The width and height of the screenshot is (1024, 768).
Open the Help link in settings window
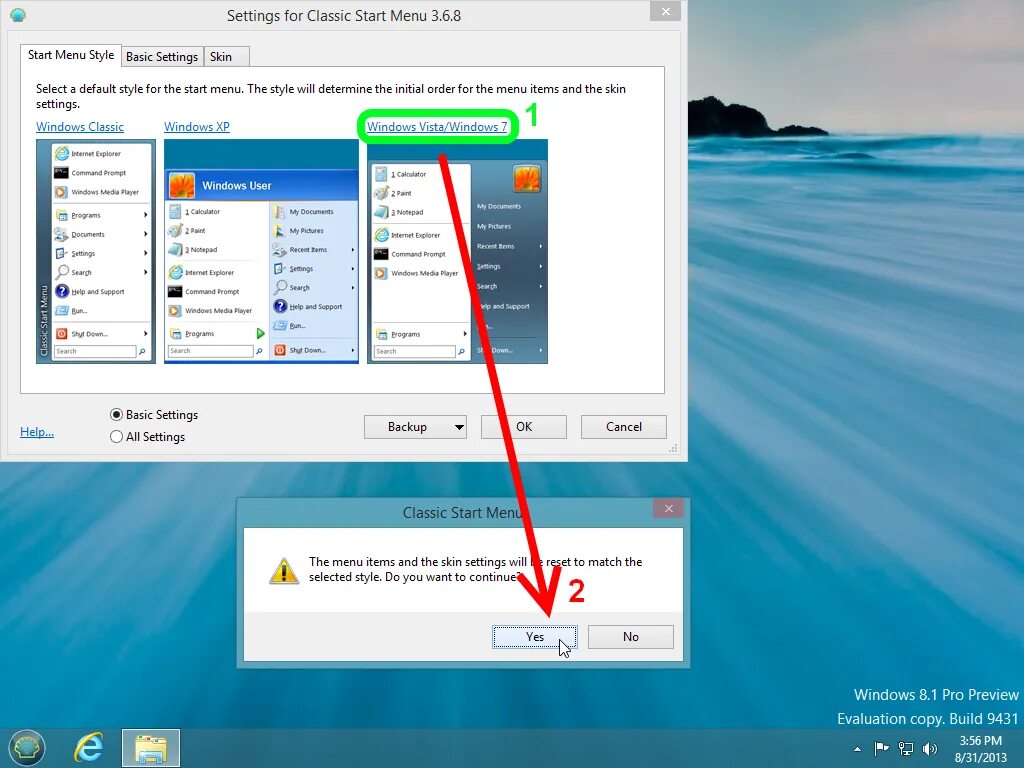[37, 432]
